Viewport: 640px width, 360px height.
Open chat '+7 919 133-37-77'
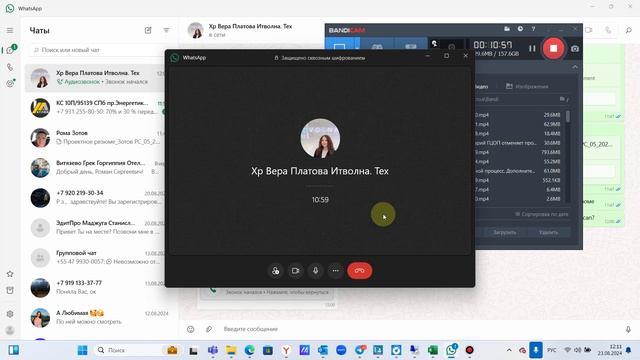click(95, 287)
